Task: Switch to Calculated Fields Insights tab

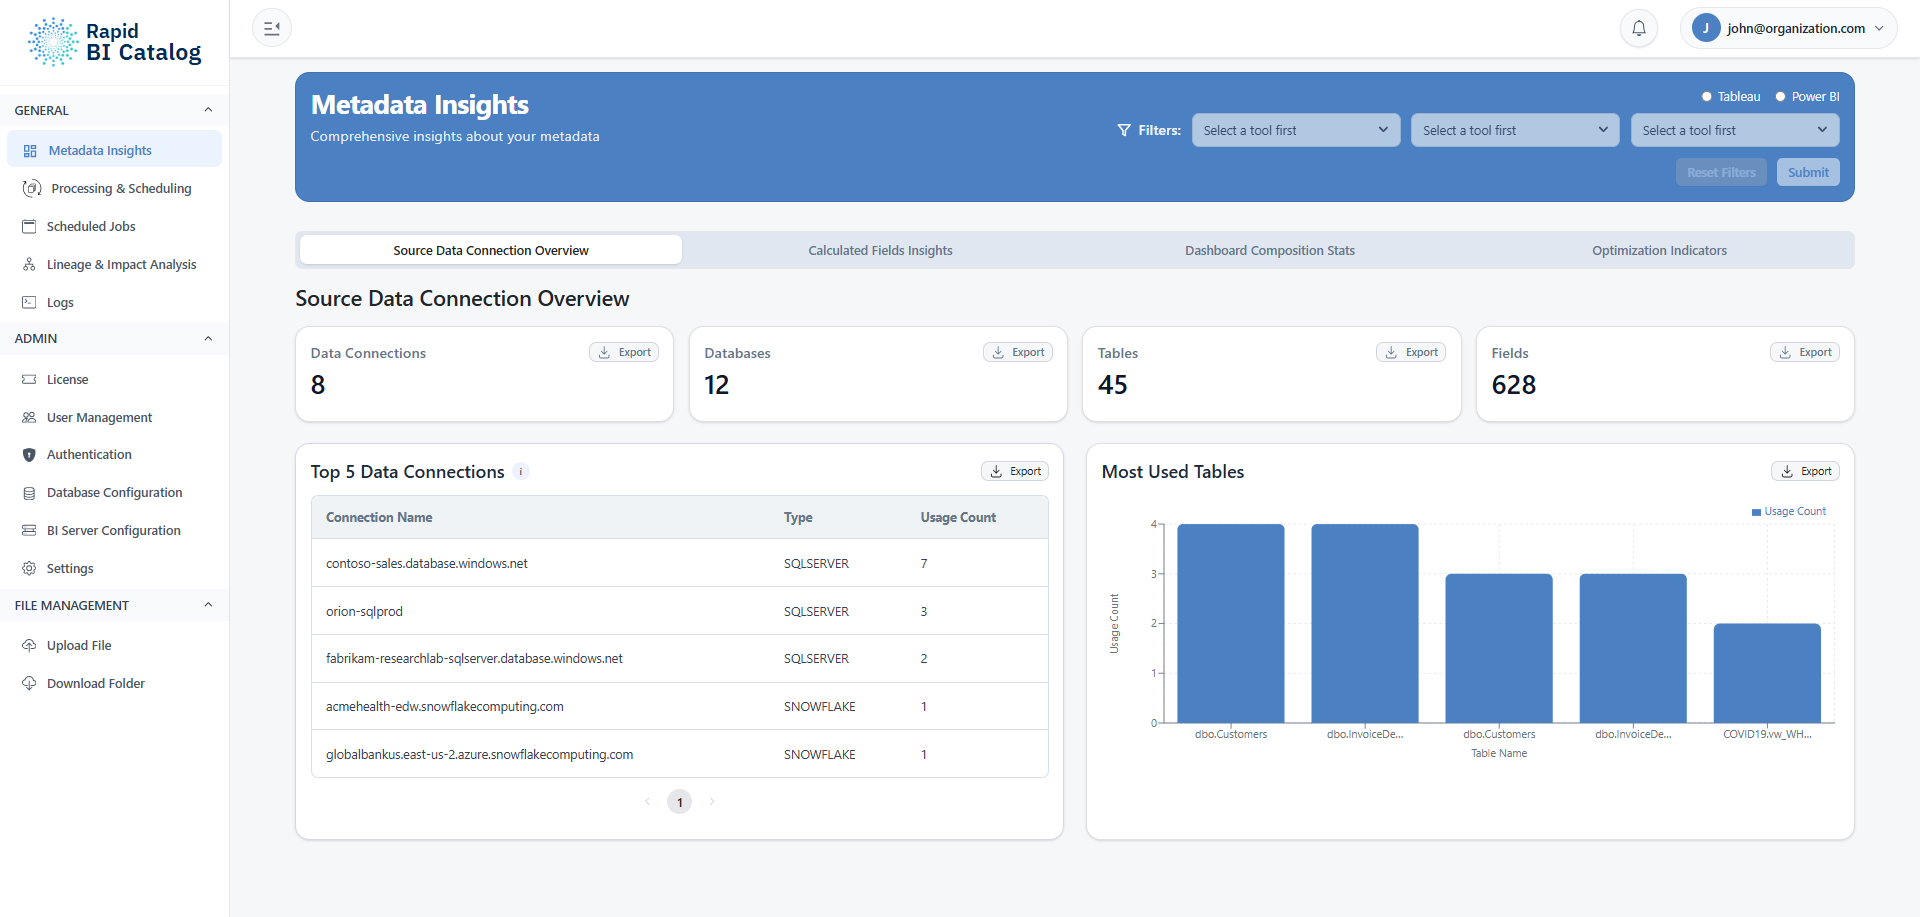Action: pyautogui.click(x=880, y=250)
